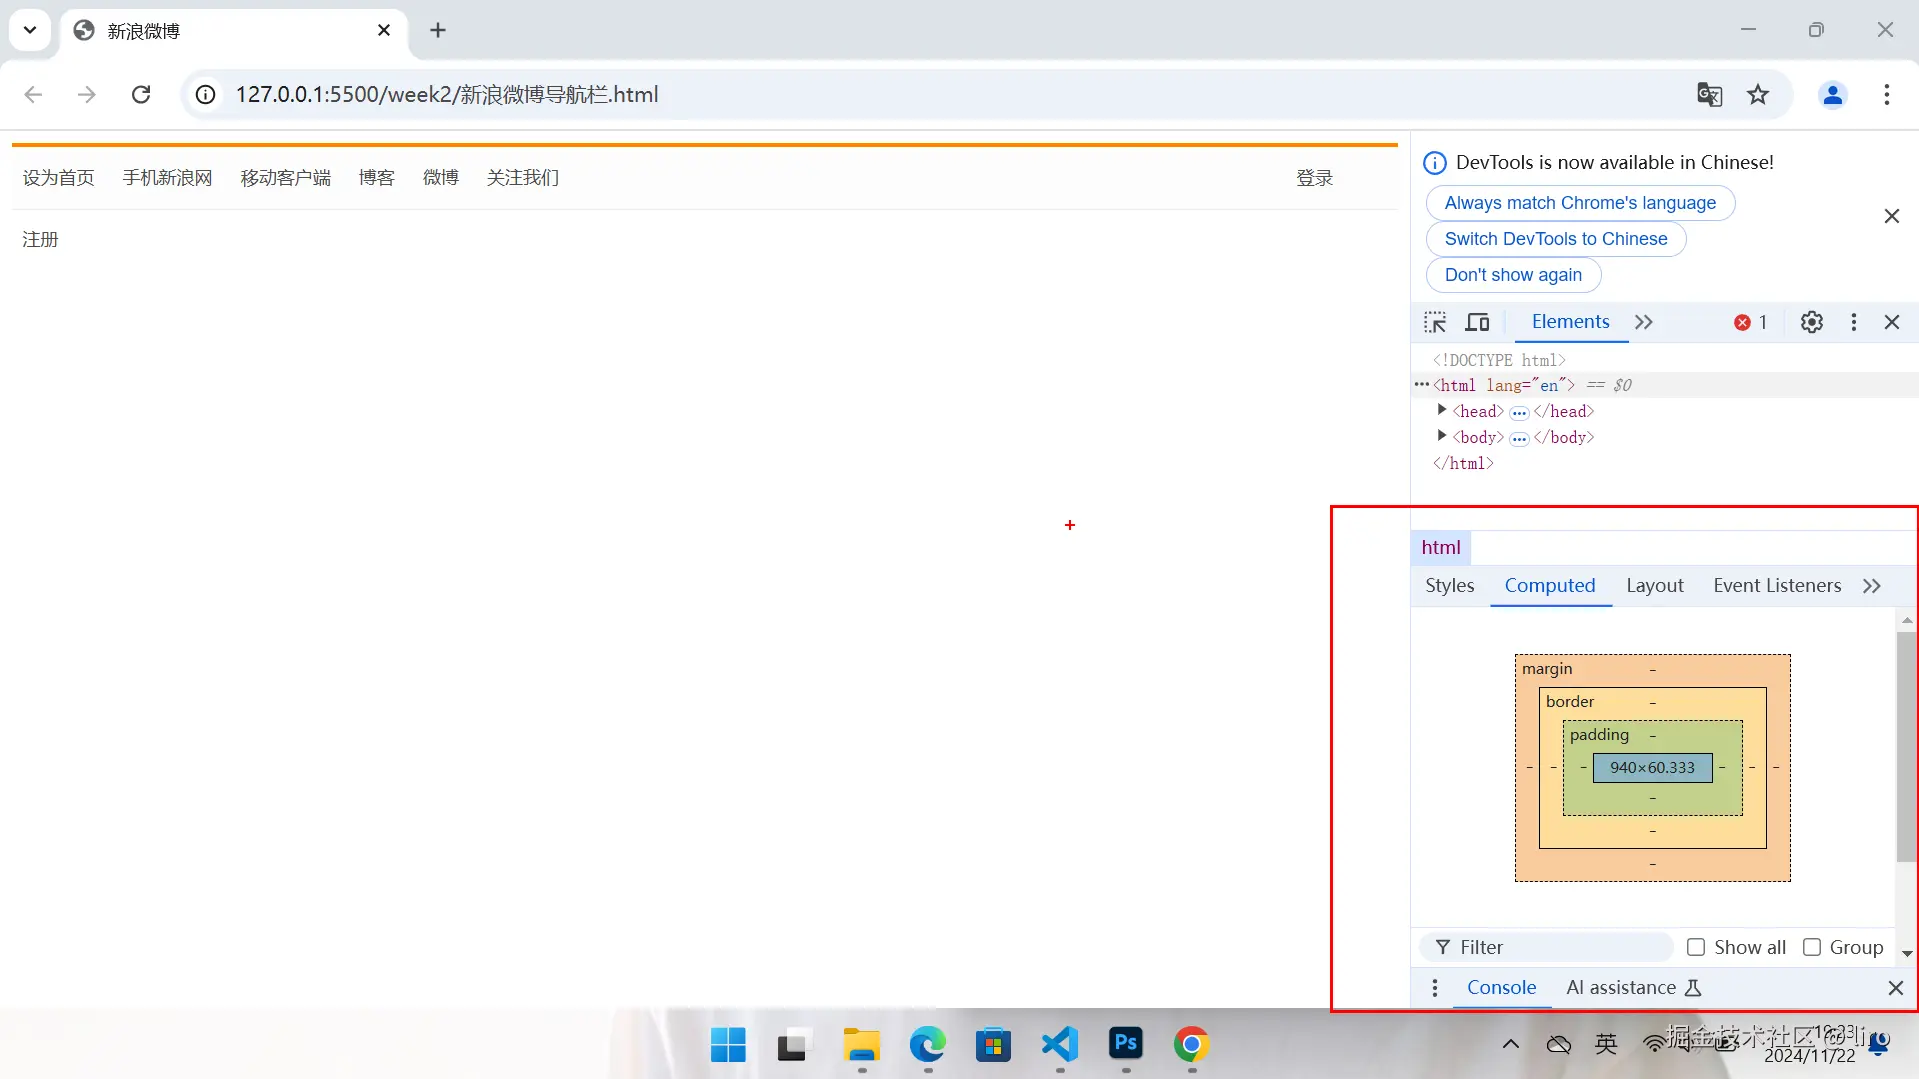Click the address bar URL

446,94
